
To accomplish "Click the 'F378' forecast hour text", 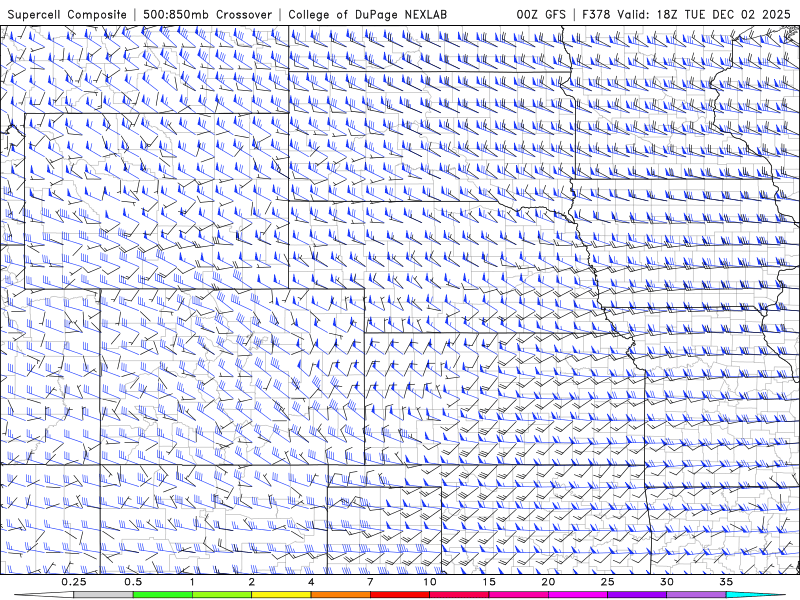I will pyautogui.click(x=596, y=14).
